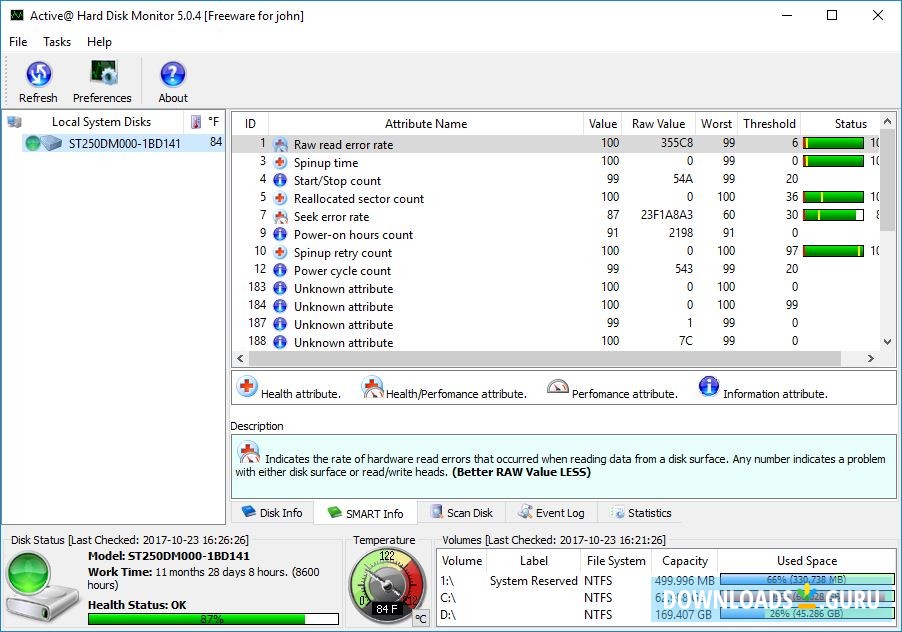902x632 pixels.
Task: Click the '499.996 MB' capacity cell
Action: (685, 581)
